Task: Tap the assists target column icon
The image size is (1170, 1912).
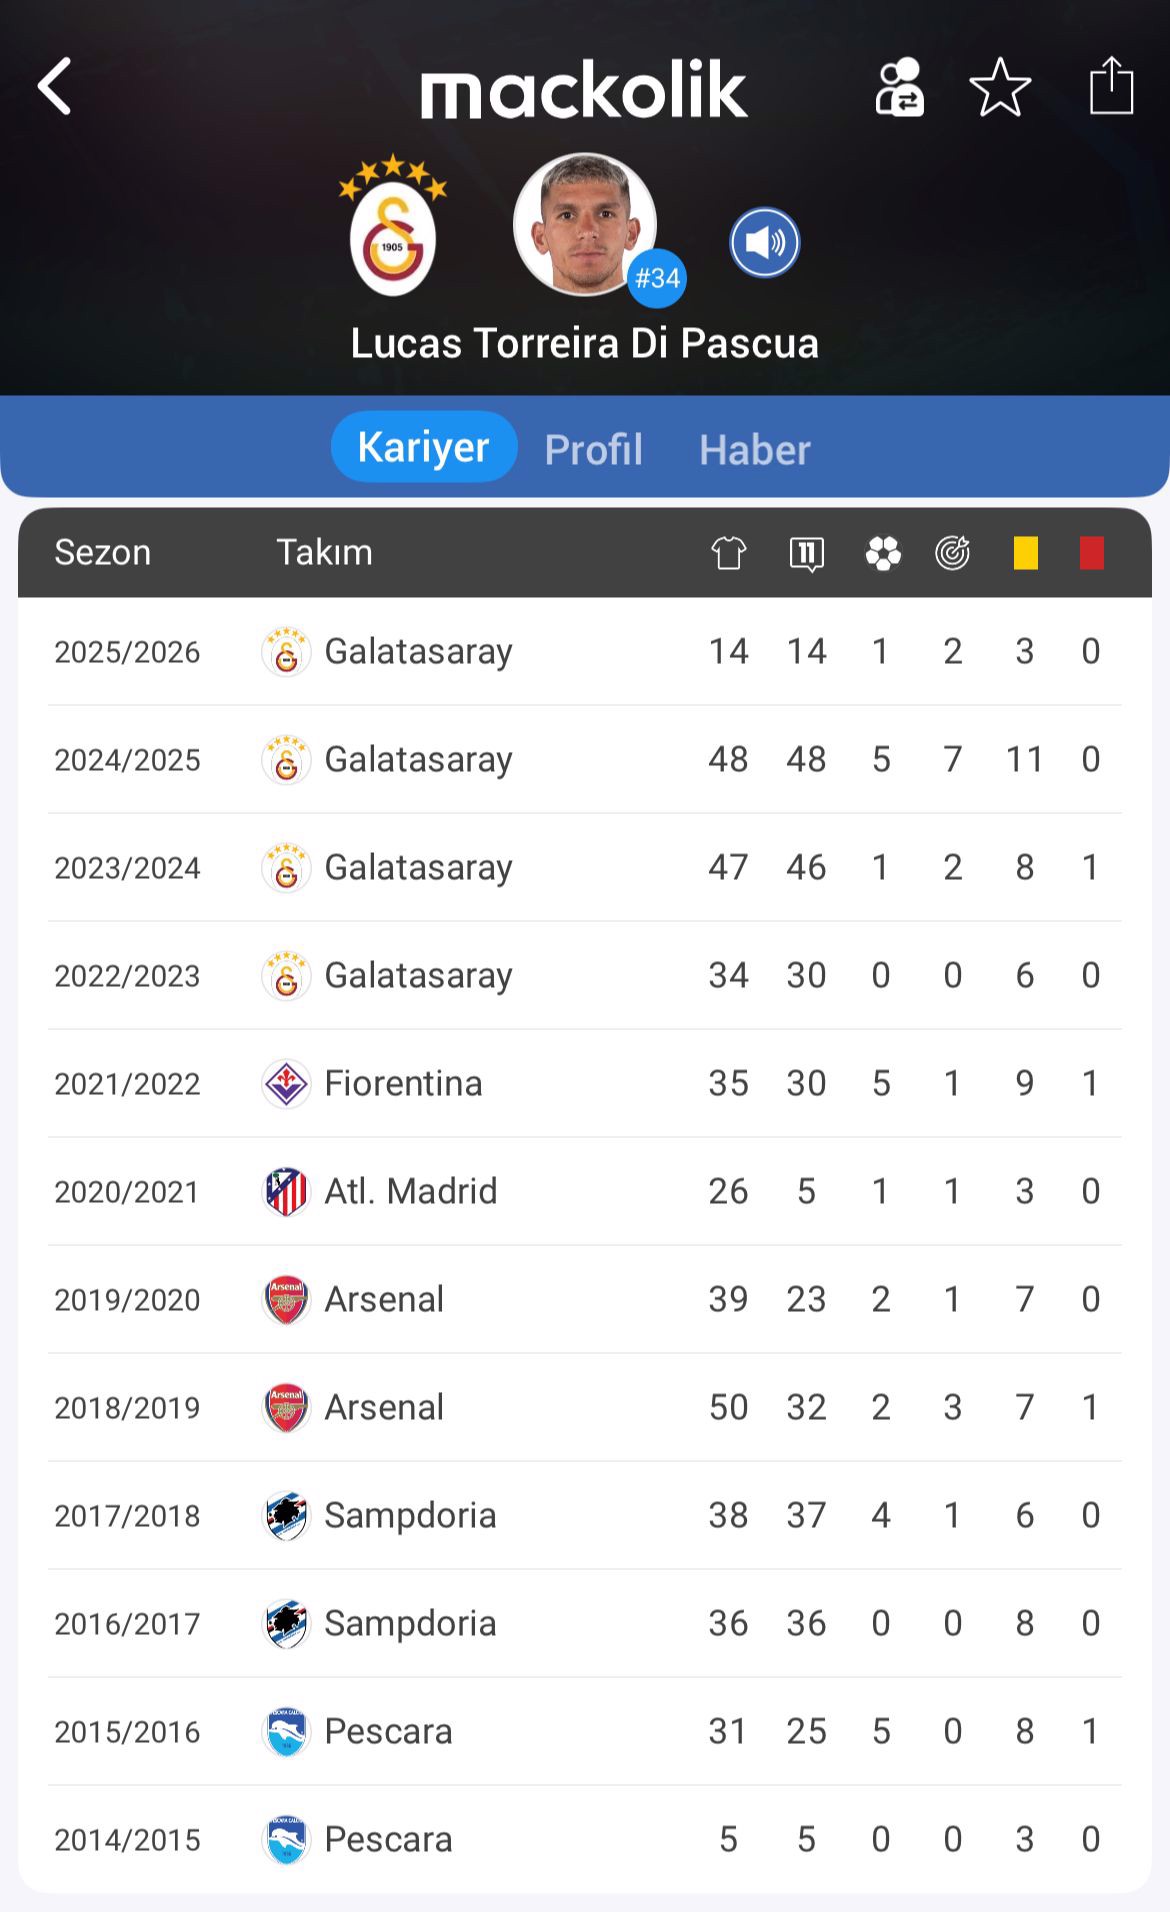Action: tap(952, 553)
